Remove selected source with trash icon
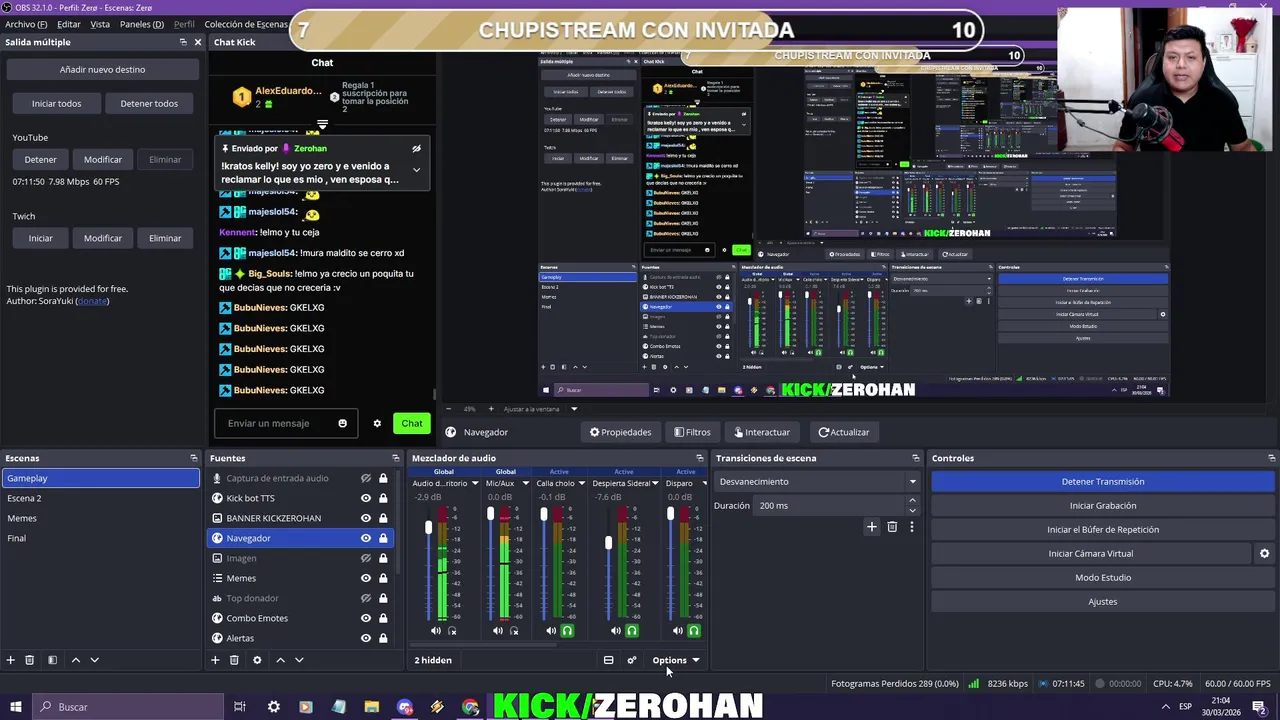The image size is (1280, 720). click(x=234, y=660)
